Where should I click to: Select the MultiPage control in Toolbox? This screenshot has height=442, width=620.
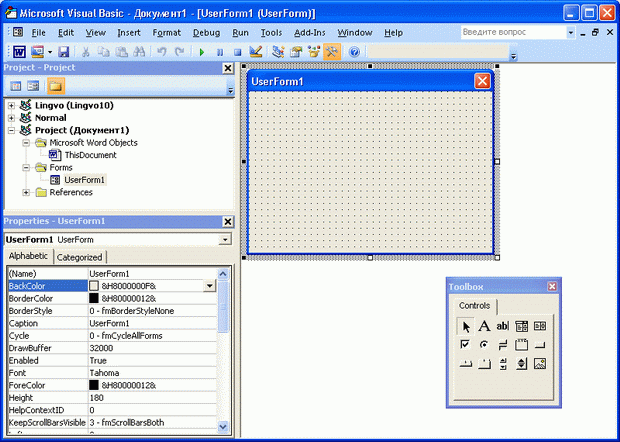pyautogui.click(x=484, y=364)
